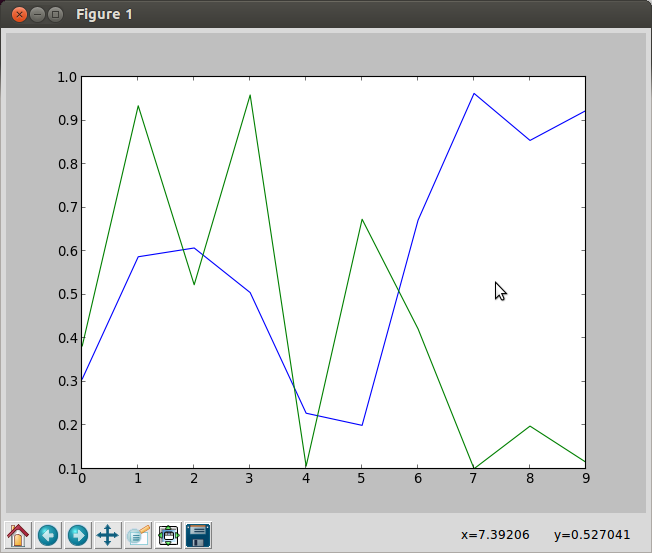Click the y coordinate readout in status bar
This screenshot has width=652, height=553.
[592, 535]
